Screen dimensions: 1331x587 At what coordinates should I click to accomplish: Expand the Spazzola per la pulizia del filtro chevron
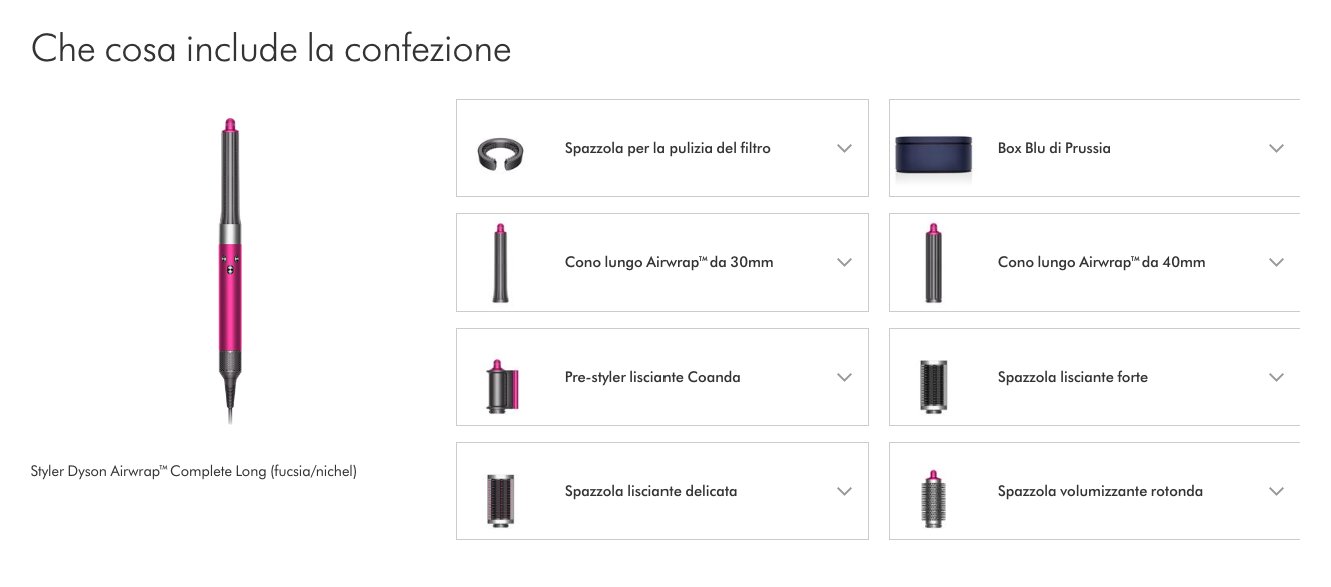click(x=844, y=148)
